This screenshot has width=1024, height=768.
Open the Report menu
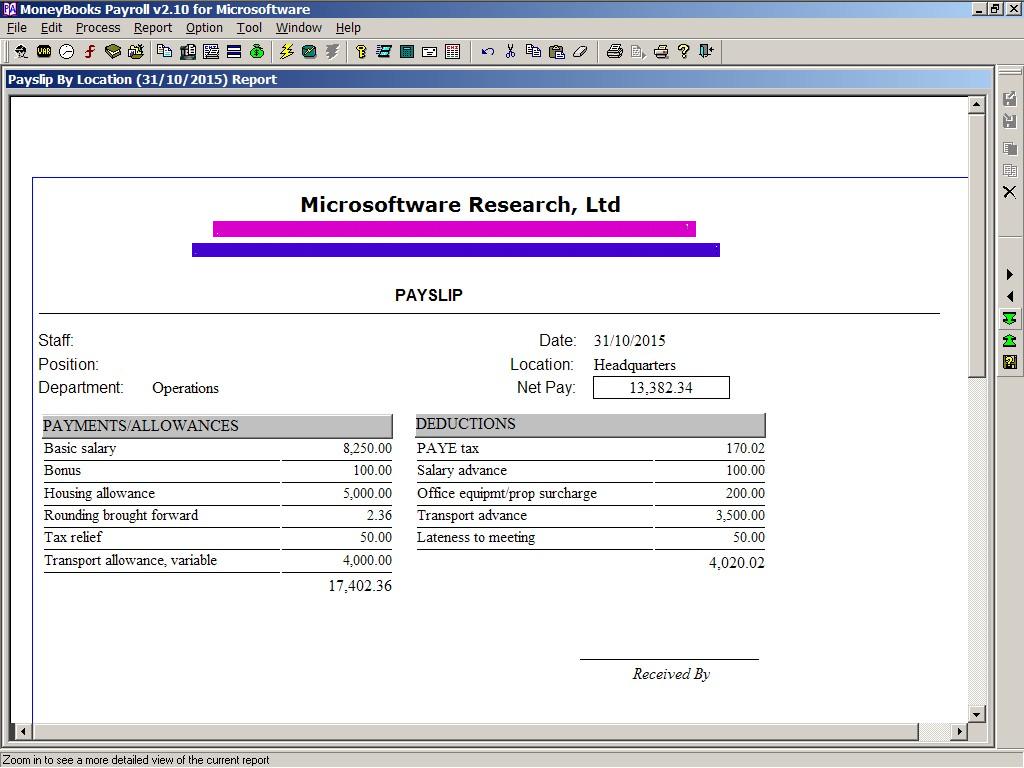153,28
